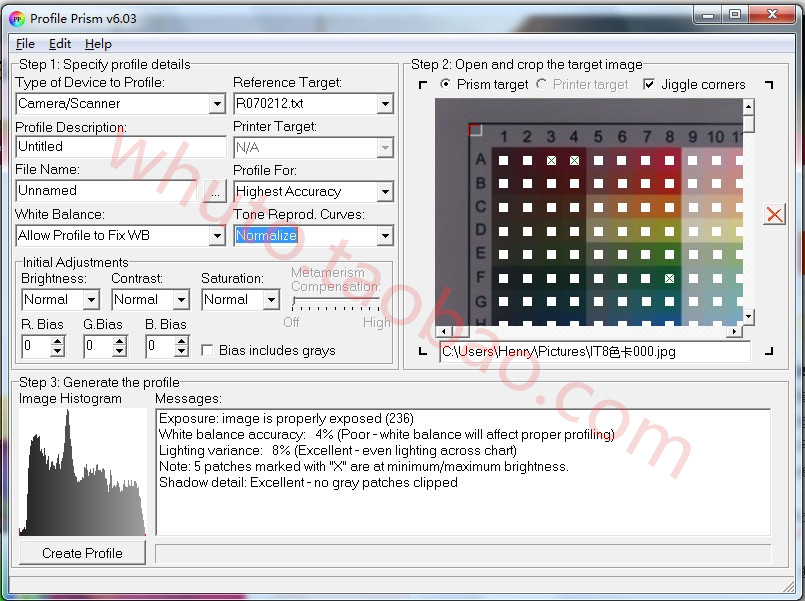
Task: Close the Profile Prism window
Action: pos(772,15)
